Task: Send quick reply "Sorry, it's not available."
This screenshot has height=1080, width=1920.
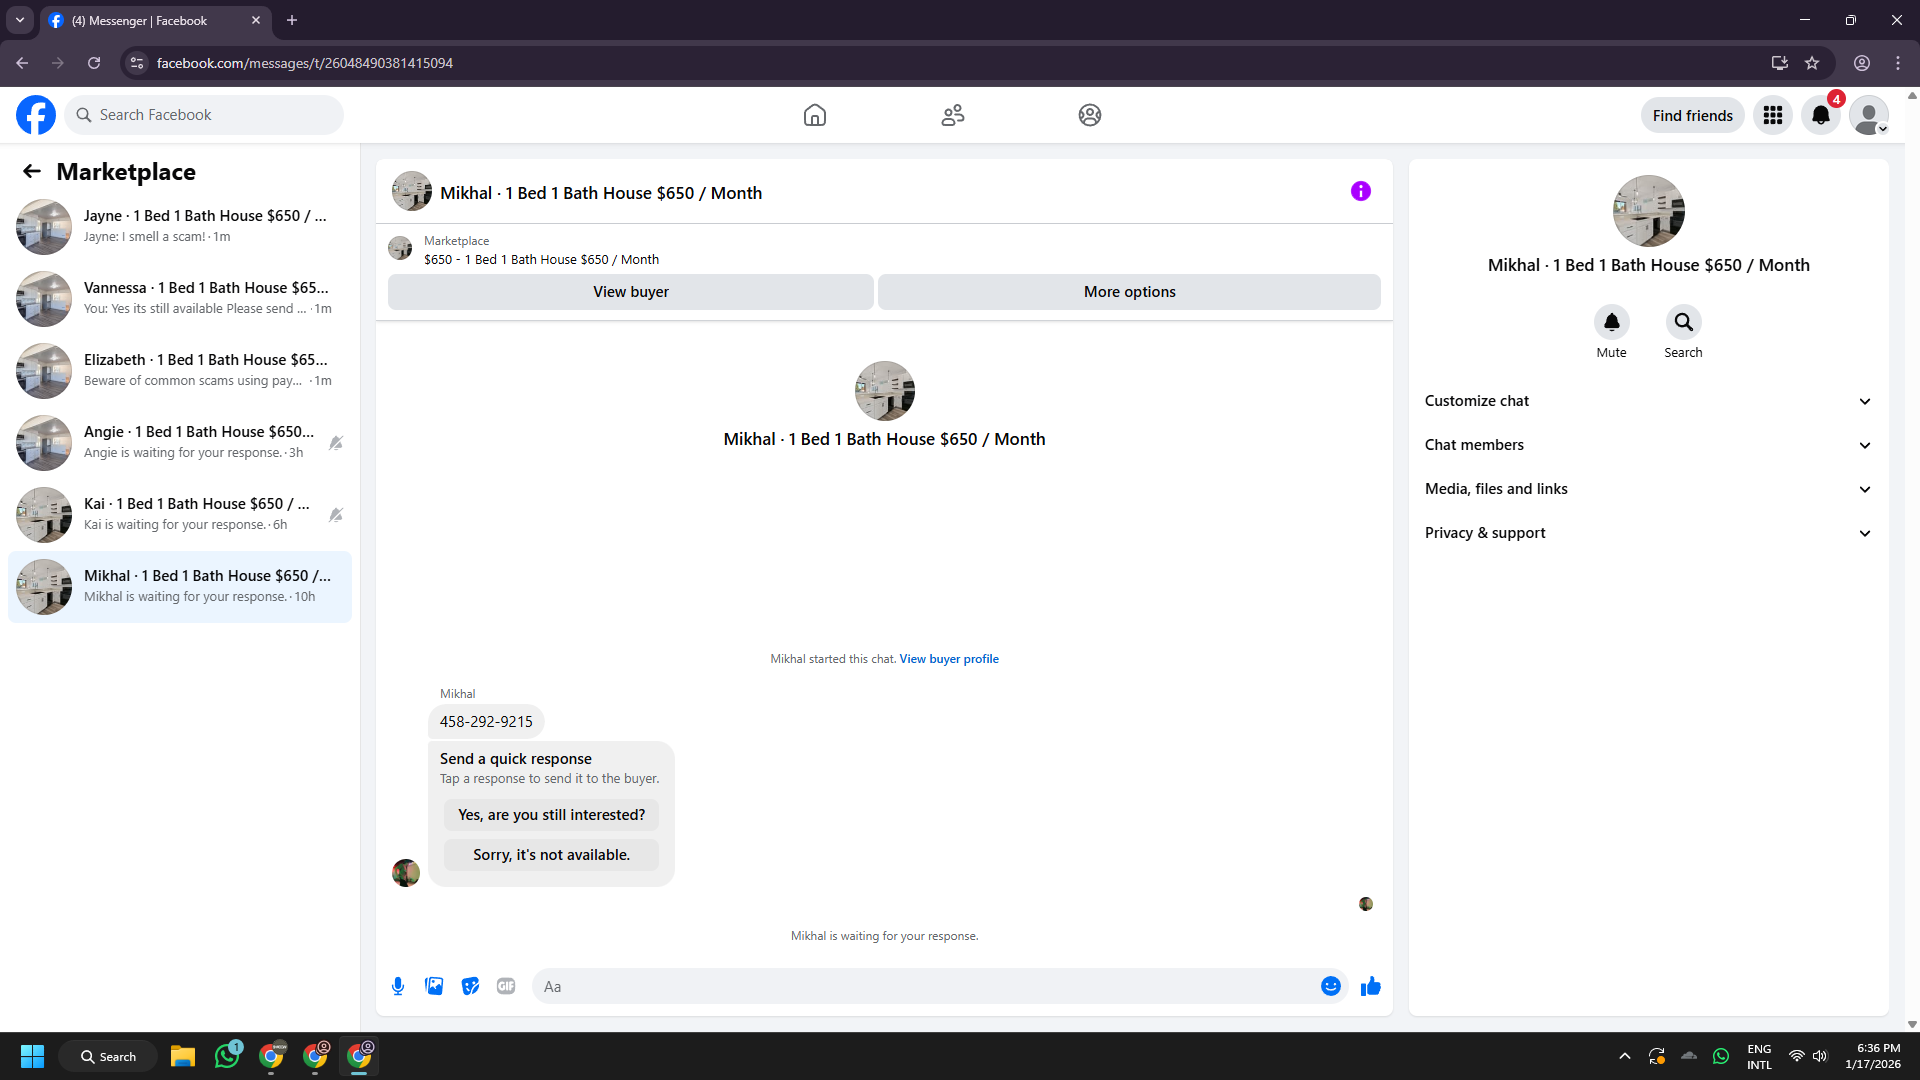Action: [x=551, y=855]
